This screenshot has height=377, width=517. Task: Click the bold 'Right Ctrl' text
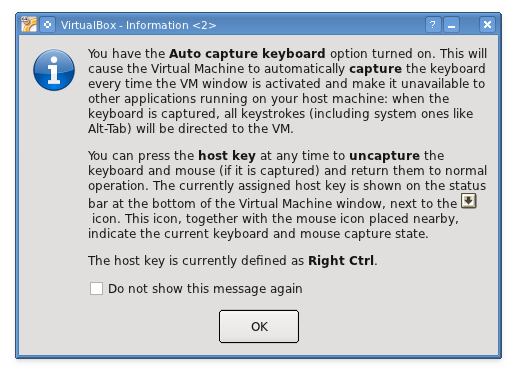point(341,261)
